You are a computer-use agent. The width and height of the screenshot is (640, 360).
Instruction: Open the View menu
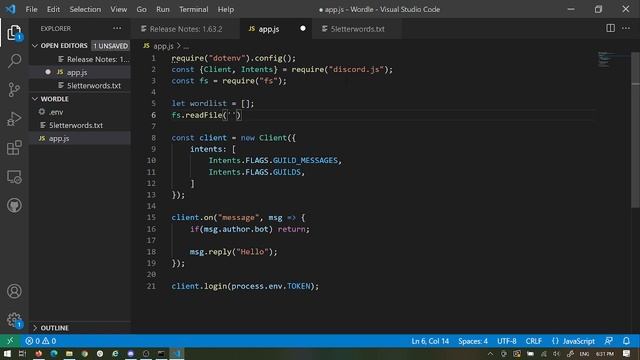coord(118,9)
